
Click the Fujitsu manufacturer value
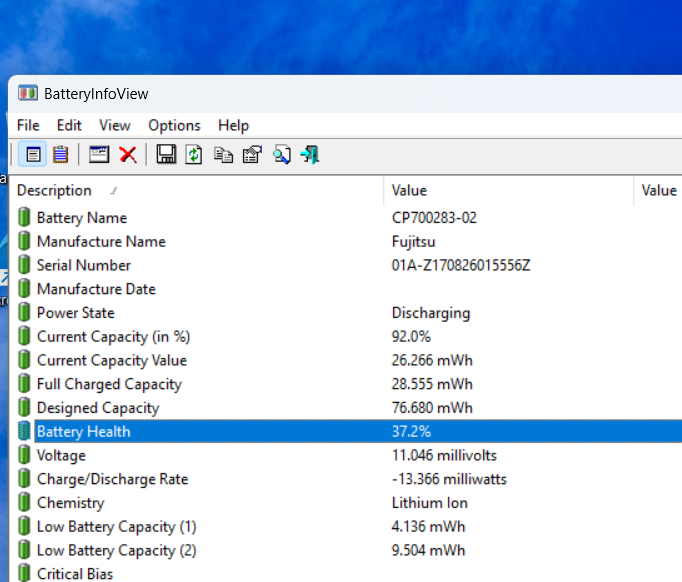point(413,241)
